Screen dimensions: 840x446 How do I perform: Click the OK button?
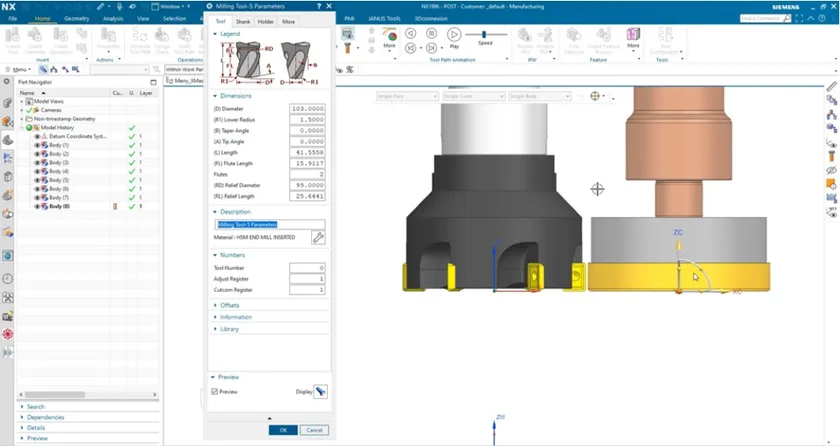(283, 430)
